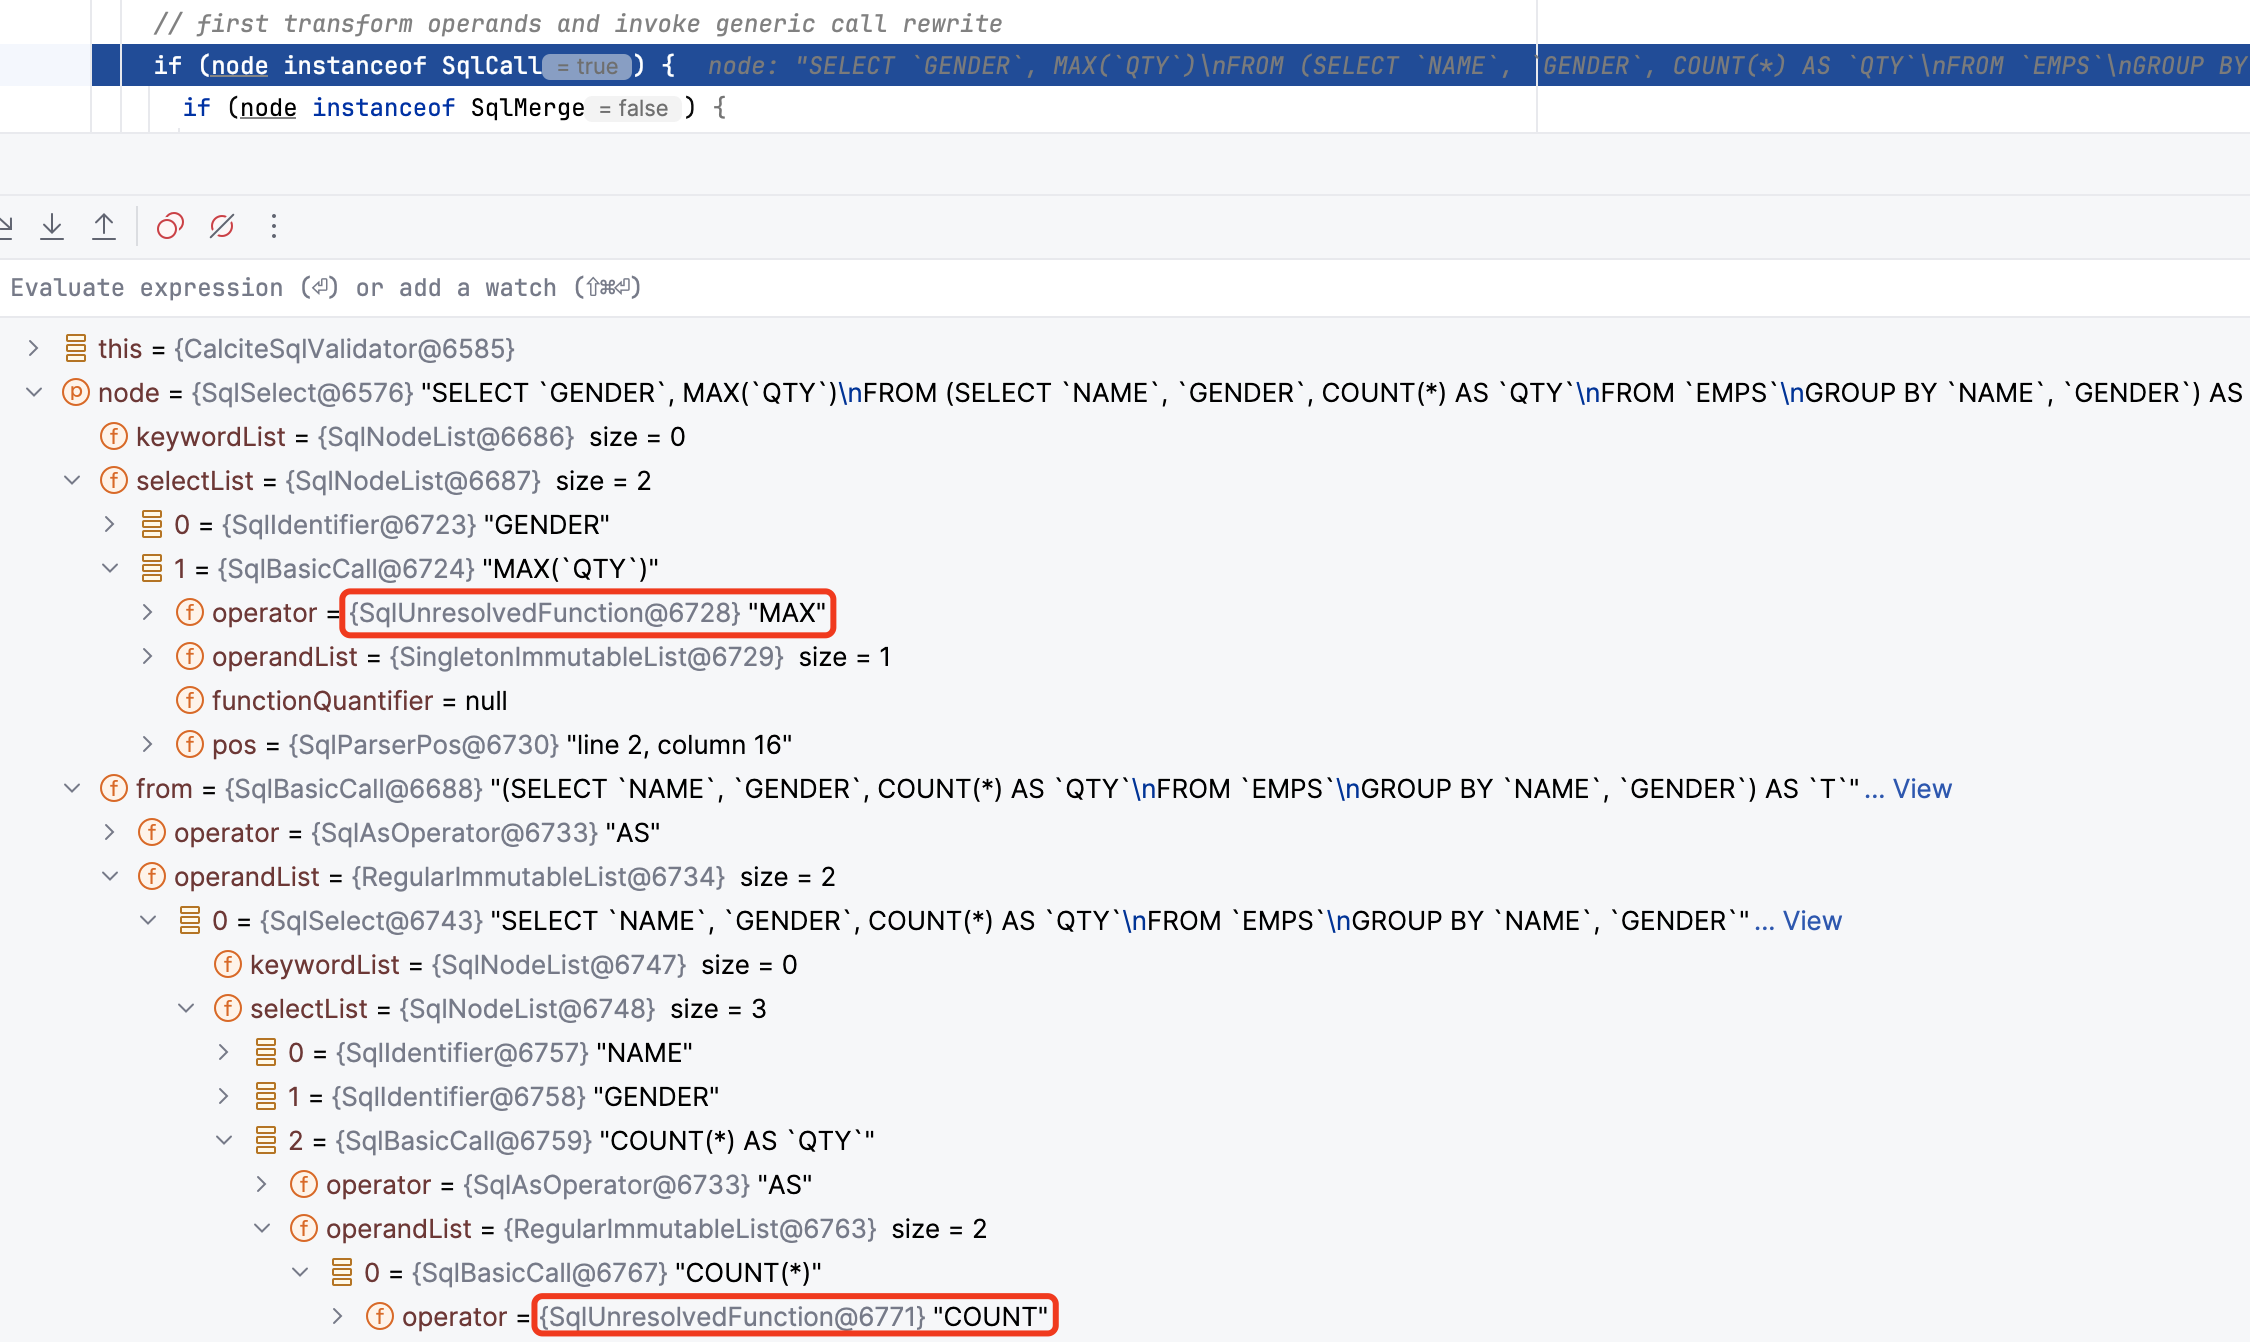Viewport: 2250px width, 1342px height.
Task: Collapse the node SqlSelect@6576 tree
Action: tap(33, 393)
